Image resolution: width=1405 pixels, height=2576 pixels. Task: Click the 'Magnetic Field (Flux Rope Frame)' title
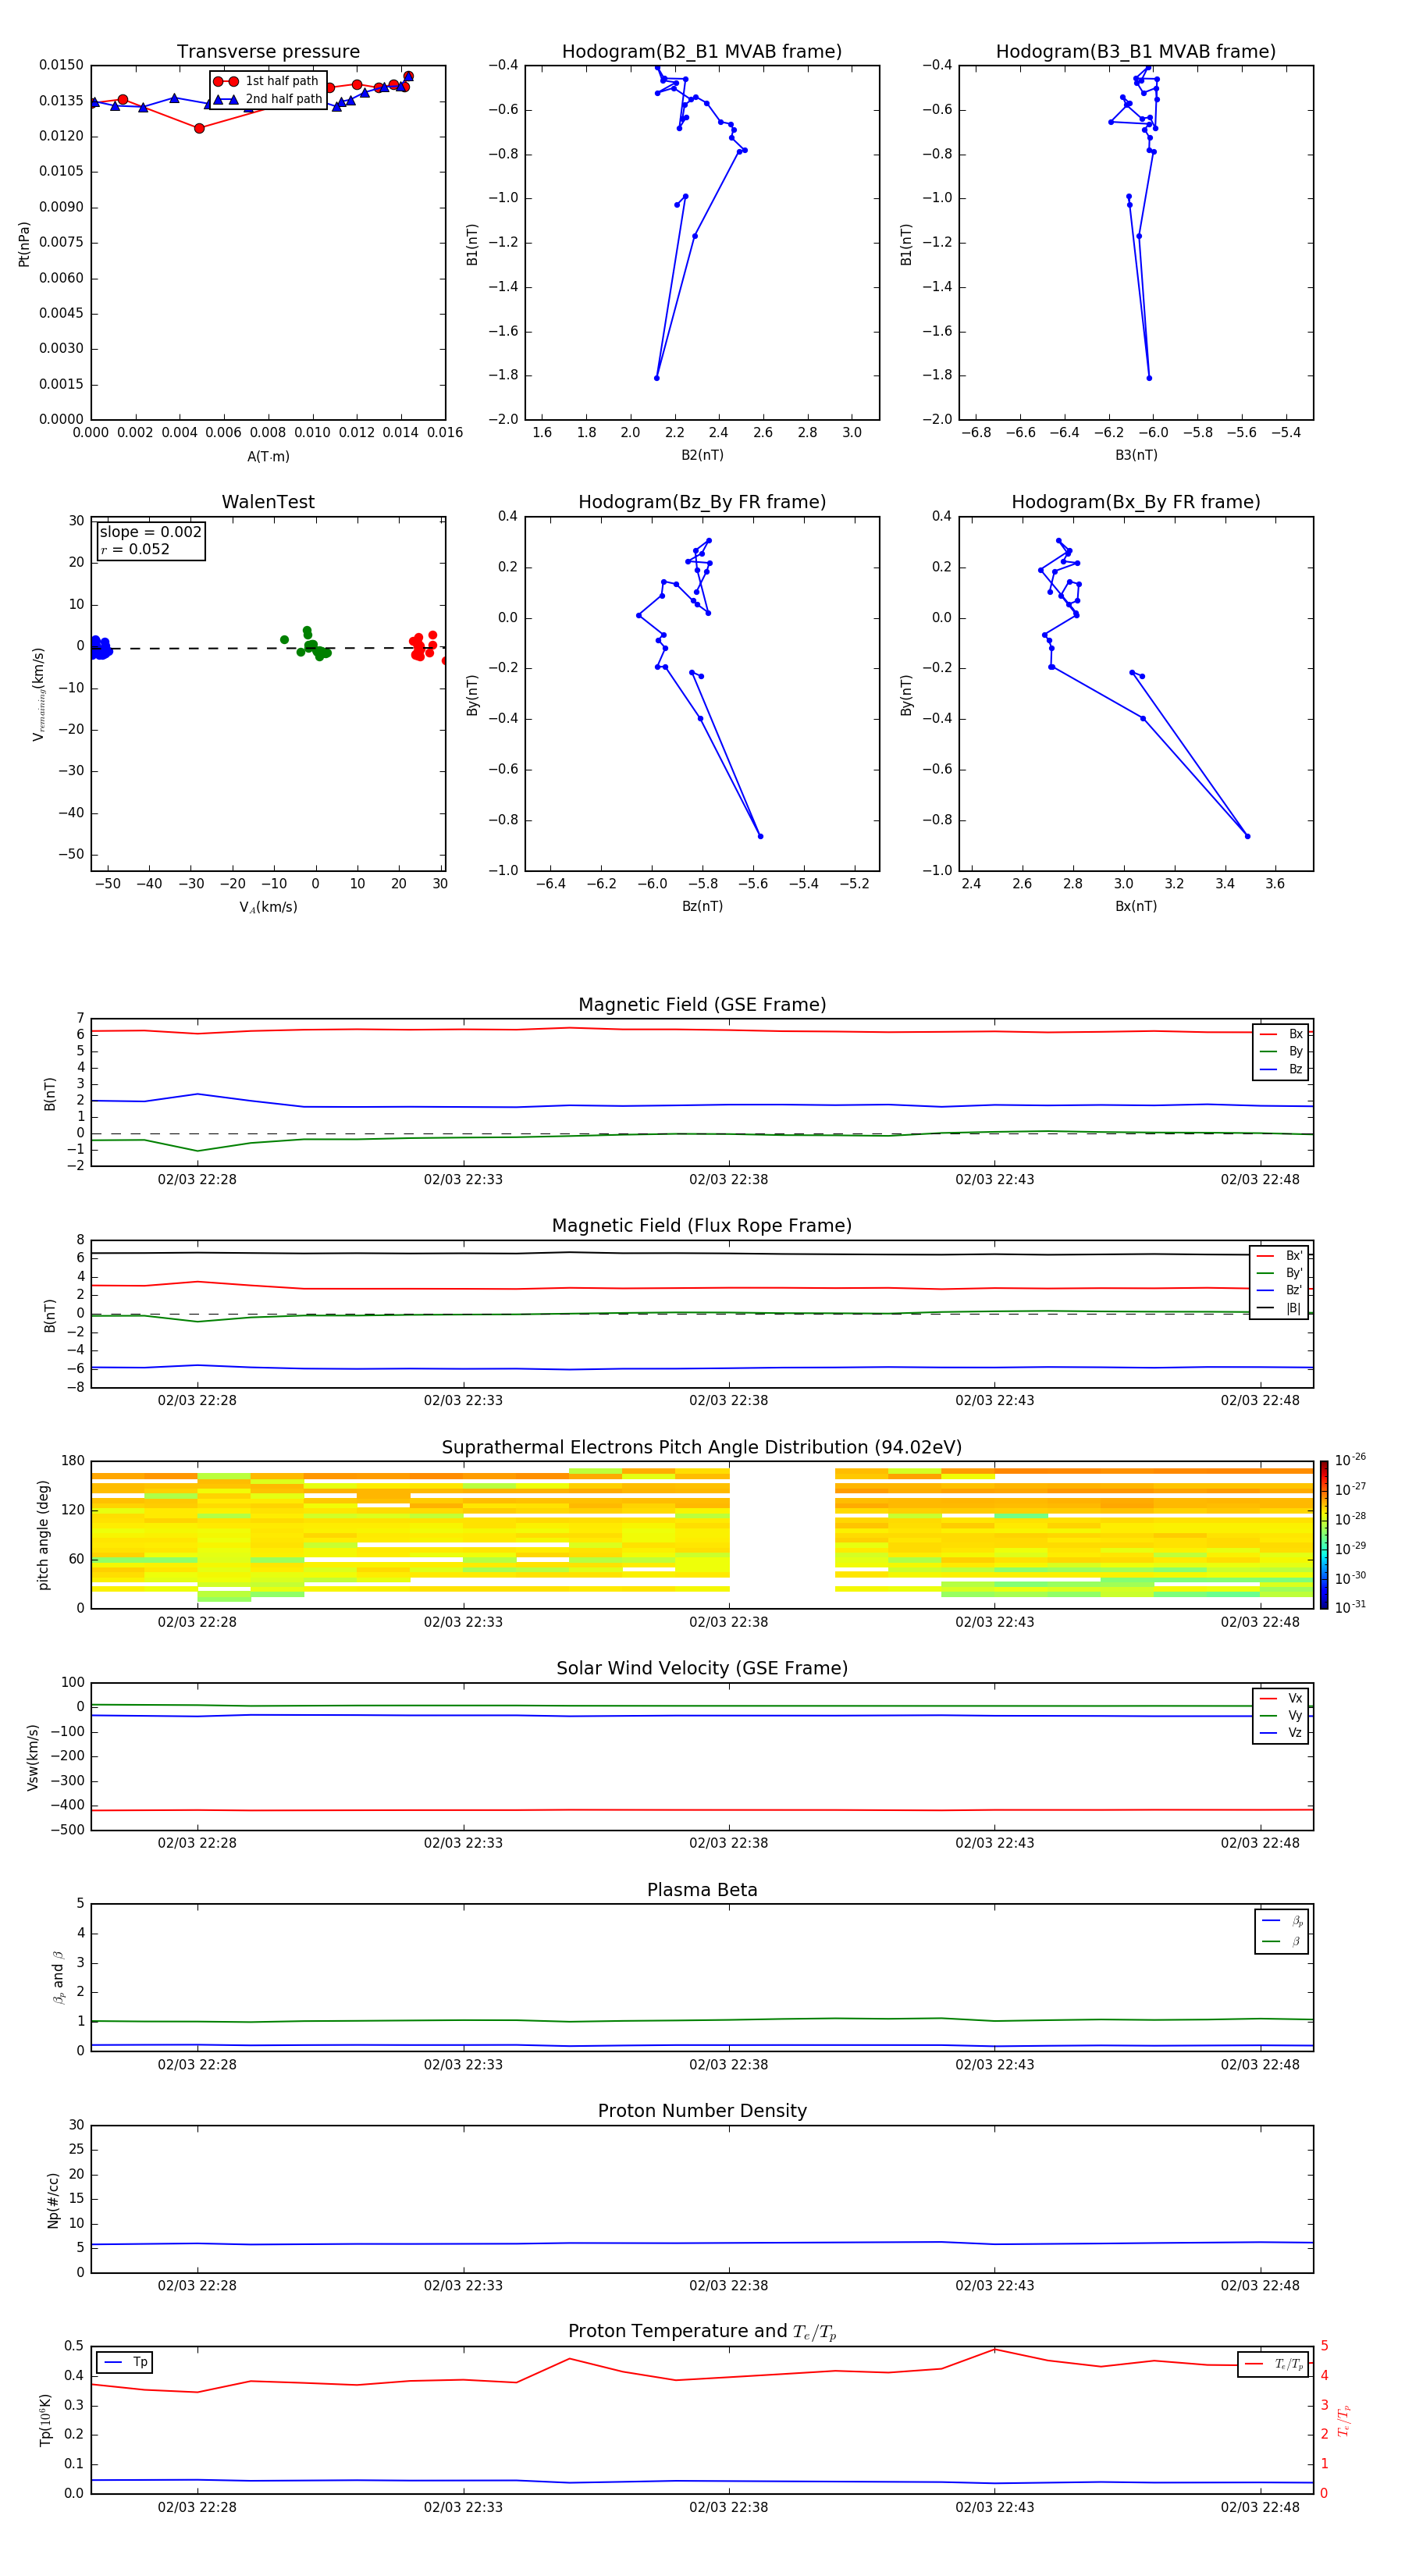(702, 1226)
